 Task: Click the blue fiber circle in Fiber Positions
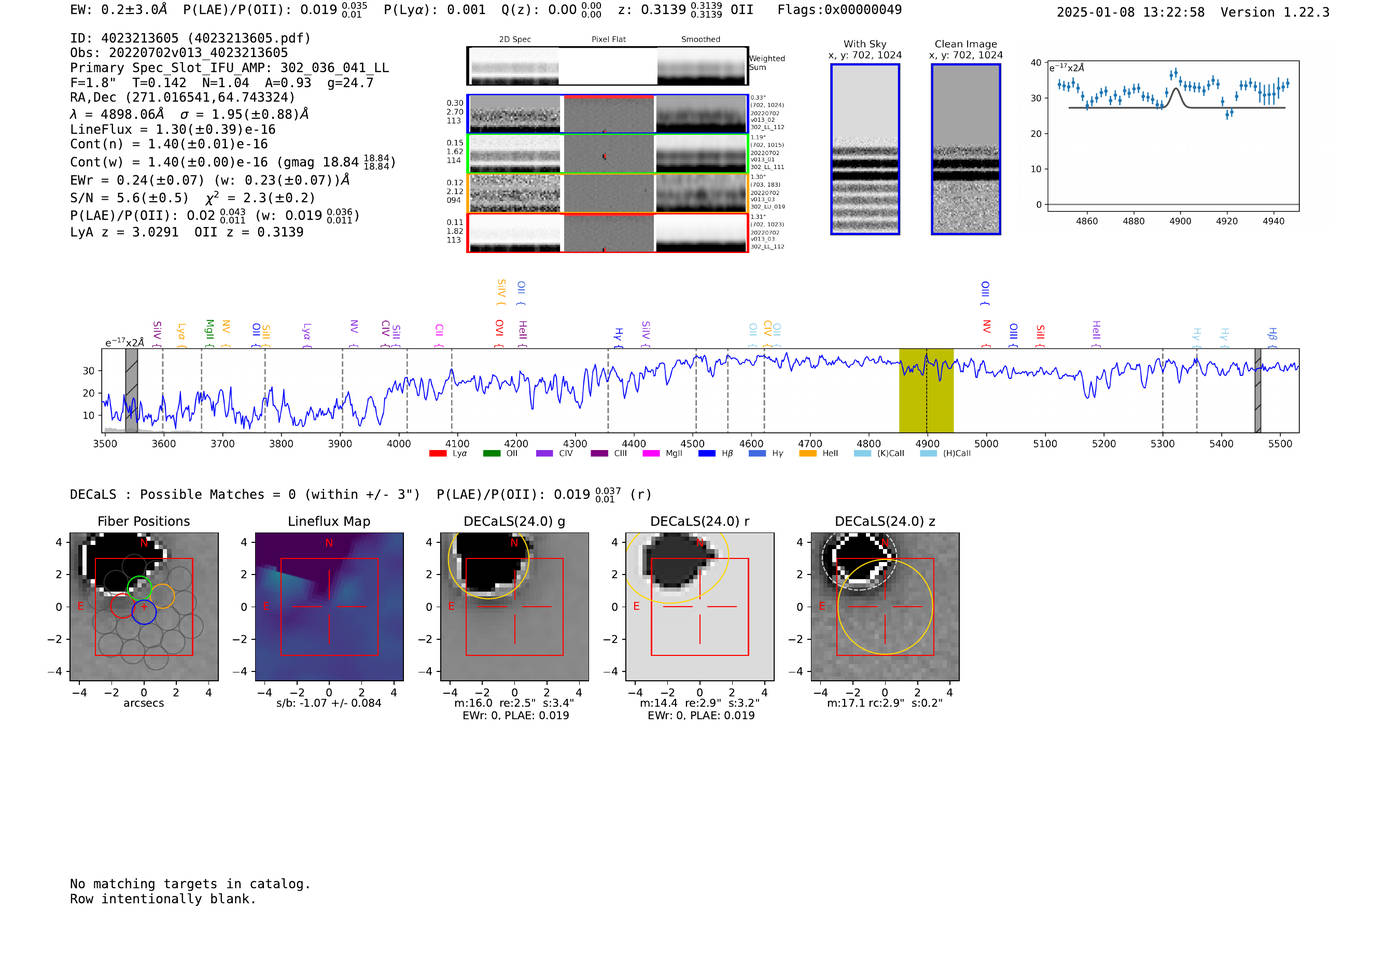[144, 612]
